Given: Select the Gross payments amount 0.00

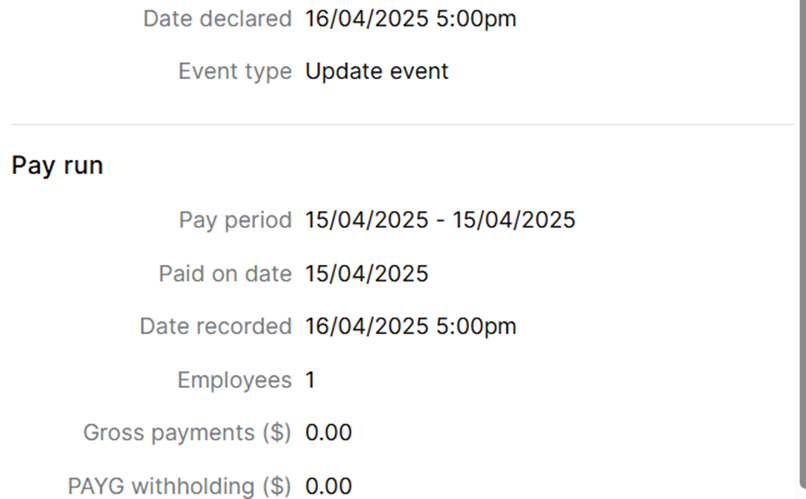Looking at the screenshot, I should (x=328, y=433).
